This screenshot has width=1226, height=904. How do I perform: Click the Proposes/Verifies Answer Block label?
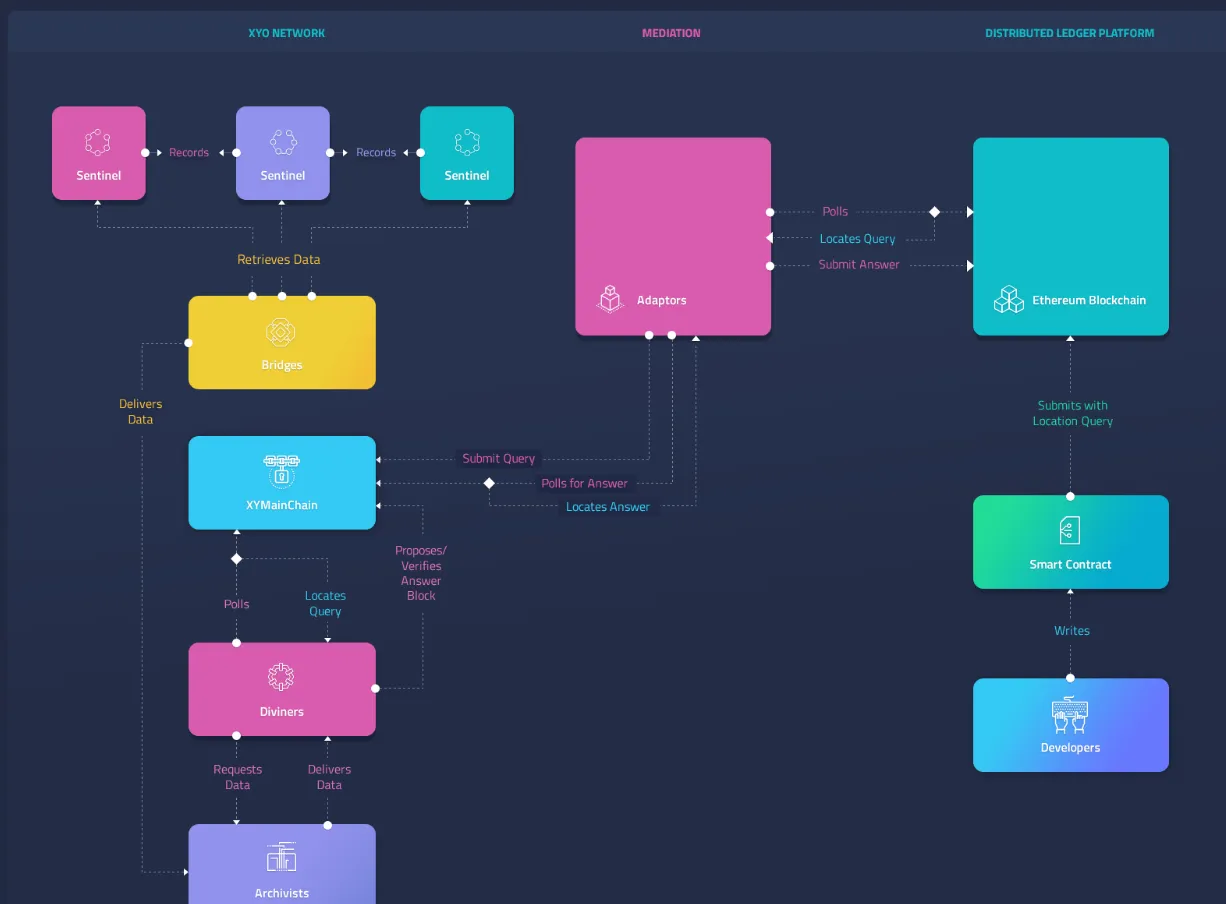point(421,573)
